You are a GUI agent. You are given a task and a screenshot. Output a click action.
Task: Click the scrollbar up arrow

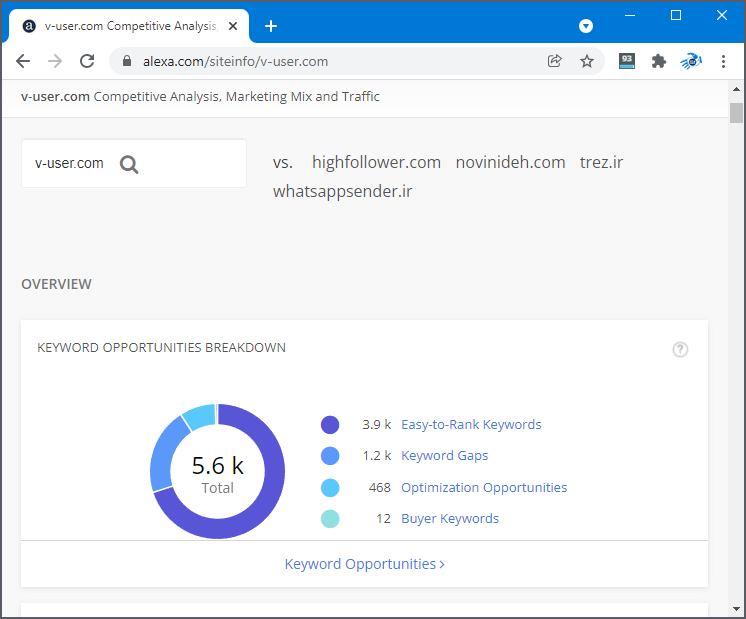(736, 89)
